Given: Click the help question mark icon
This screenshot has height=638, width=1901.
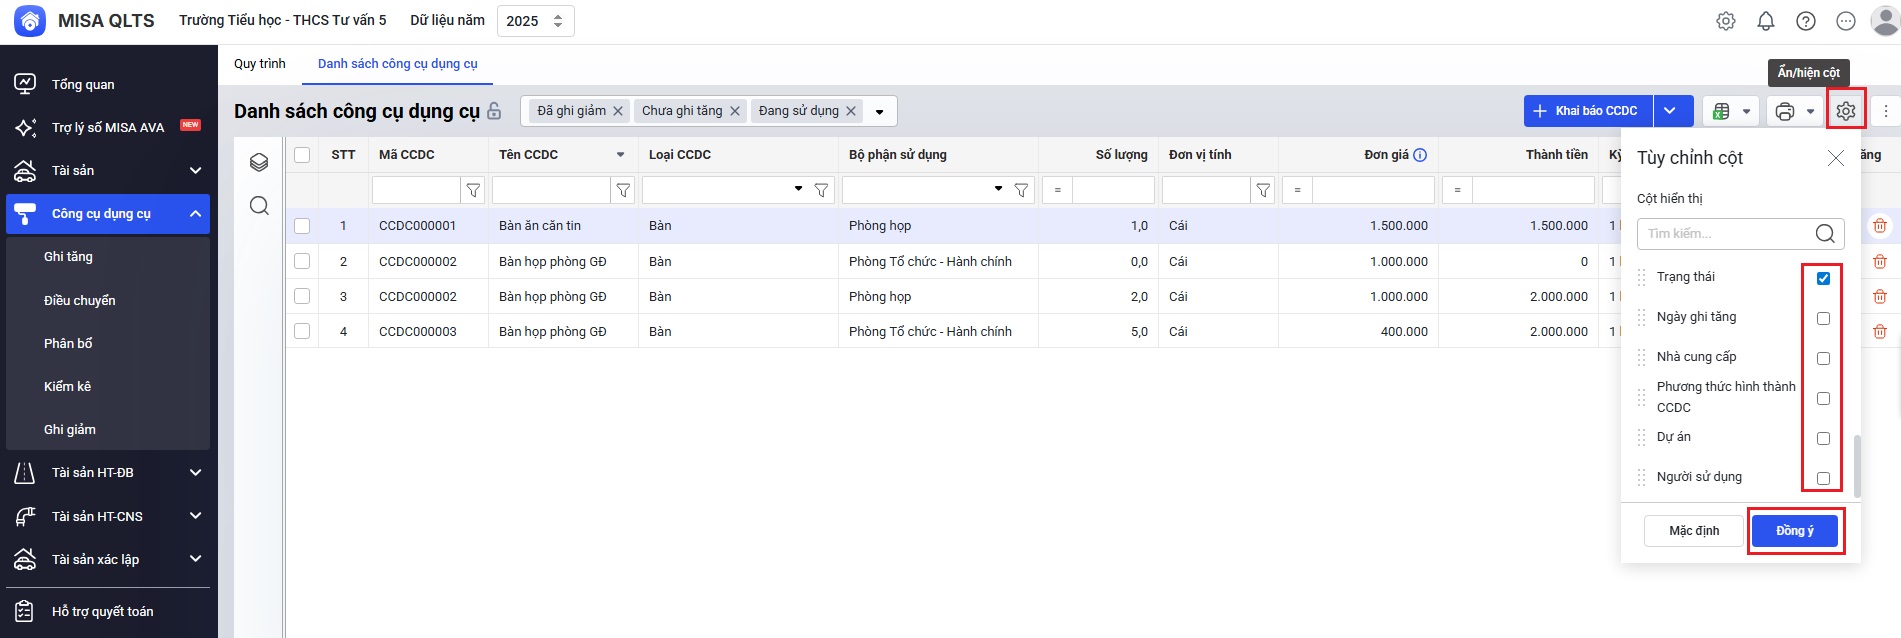Looking at the screenshot, I should click(1806, 21).
